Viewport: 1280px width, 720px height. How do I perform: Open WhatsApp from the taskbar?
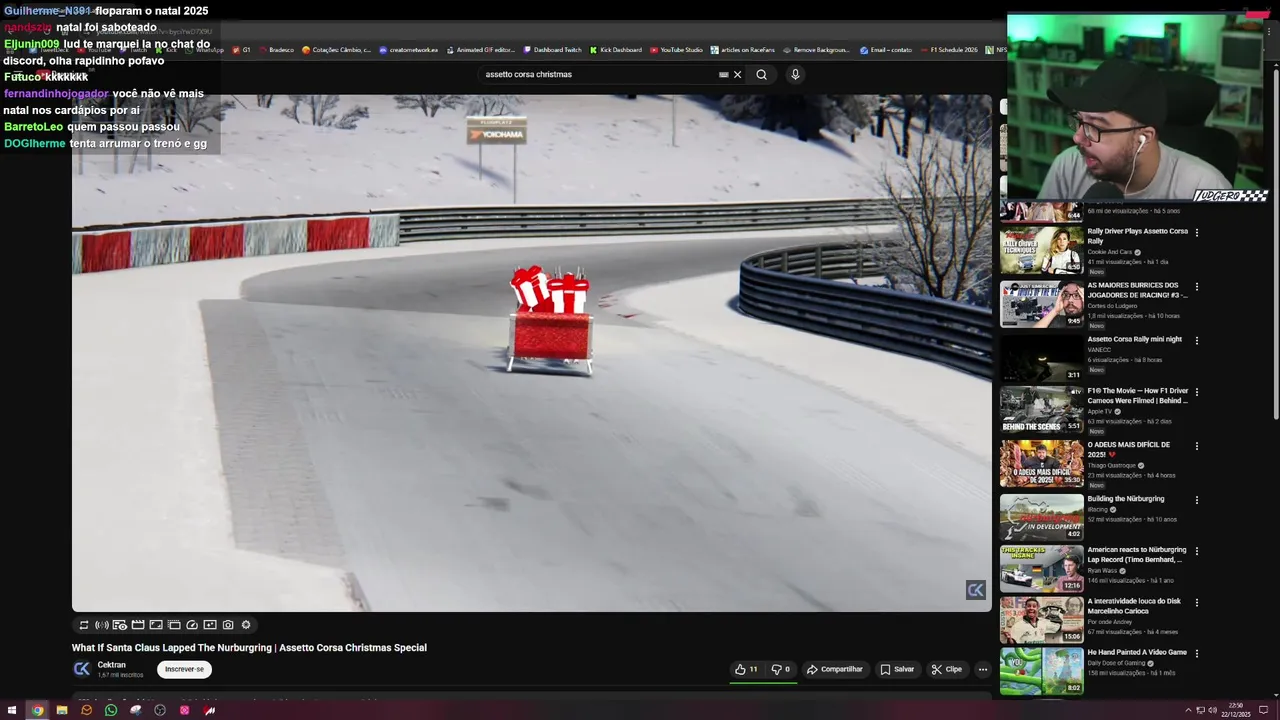(x=111, y=710)
